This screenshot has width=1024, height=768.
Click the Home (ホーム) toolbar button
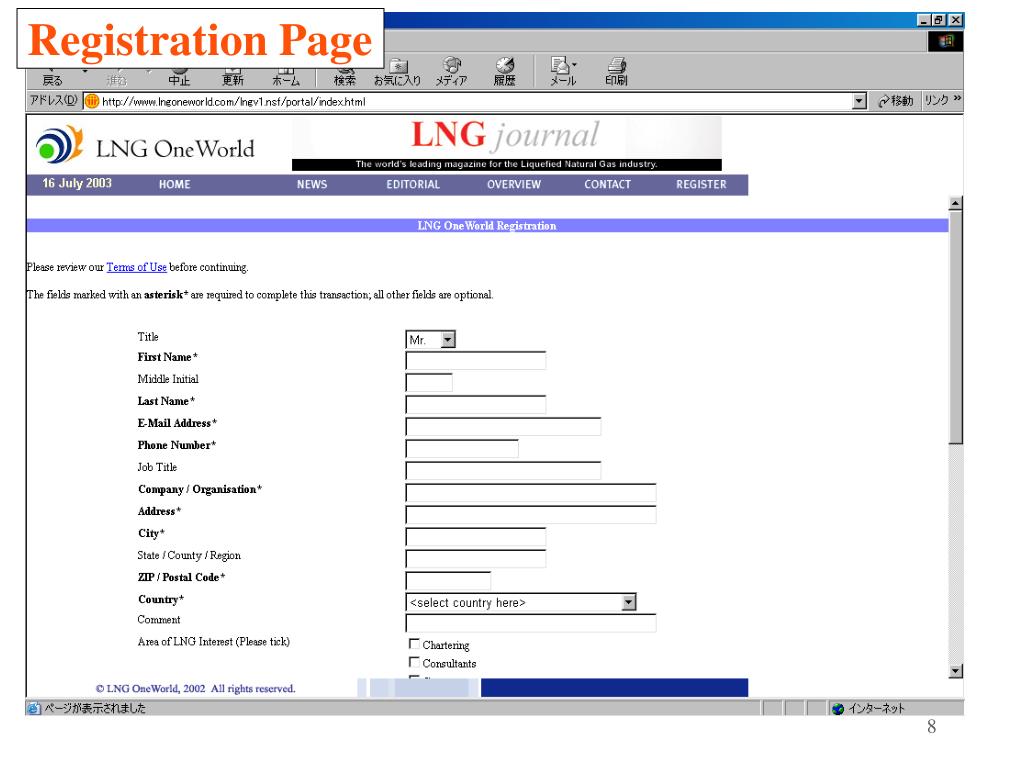pos(285,79)
